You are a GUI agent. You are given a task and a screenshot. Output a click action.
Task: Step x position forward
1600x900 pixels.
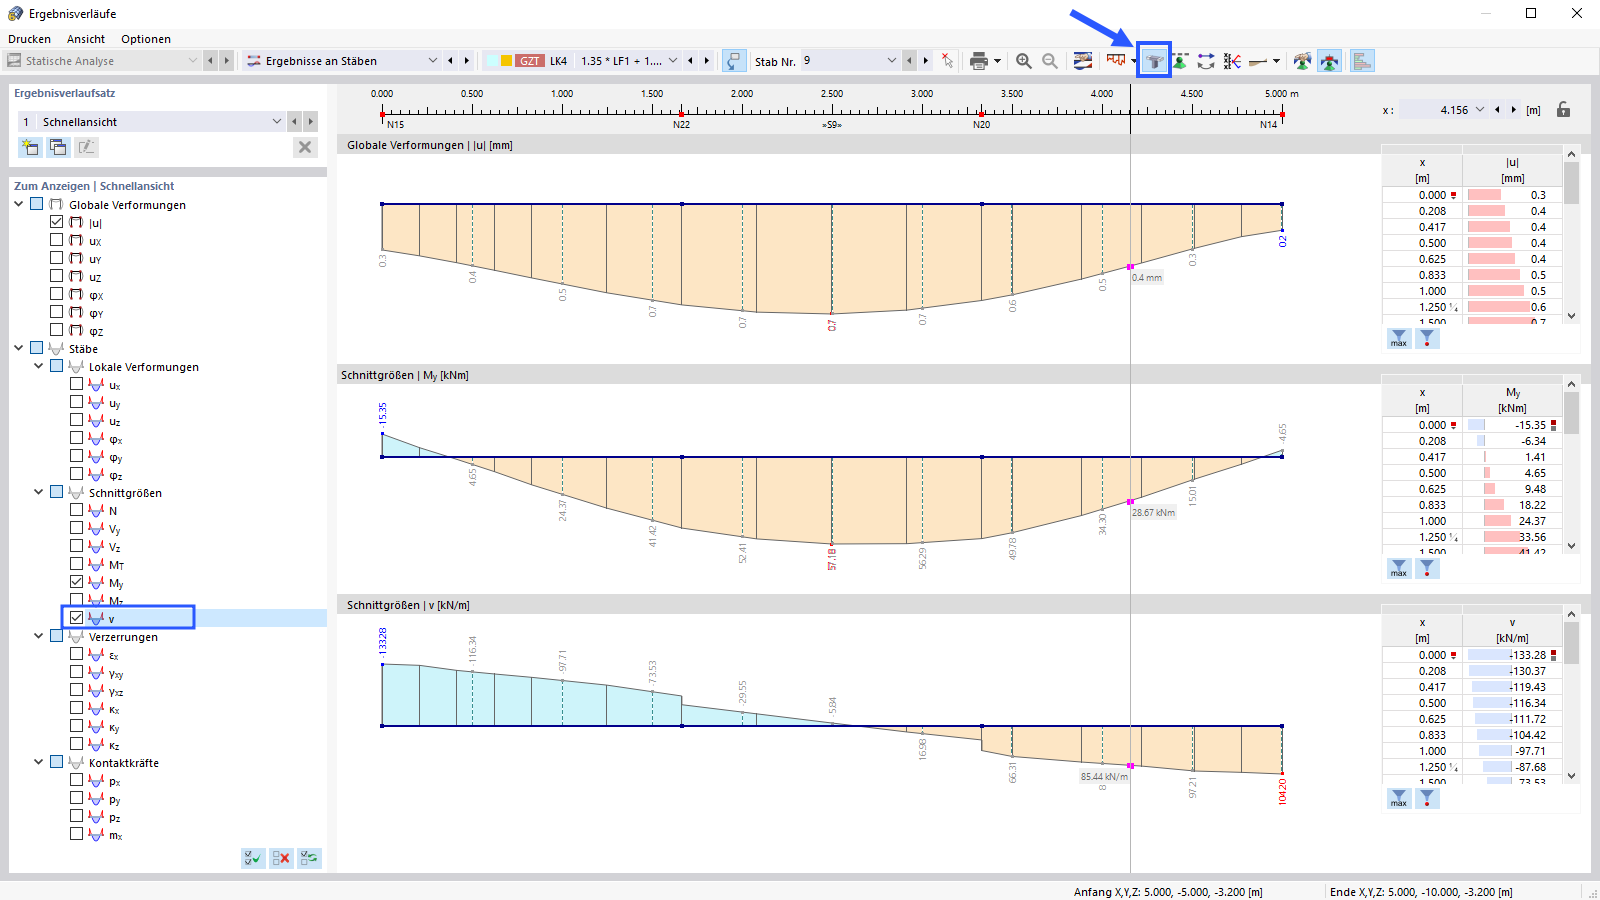click(1514, 110)
